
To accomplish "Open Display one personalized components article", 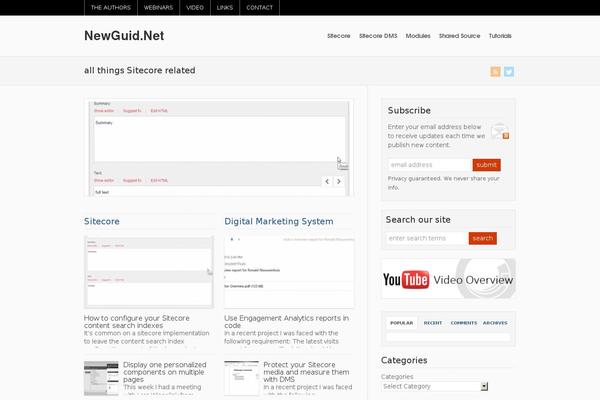I will tap(165, 372).
